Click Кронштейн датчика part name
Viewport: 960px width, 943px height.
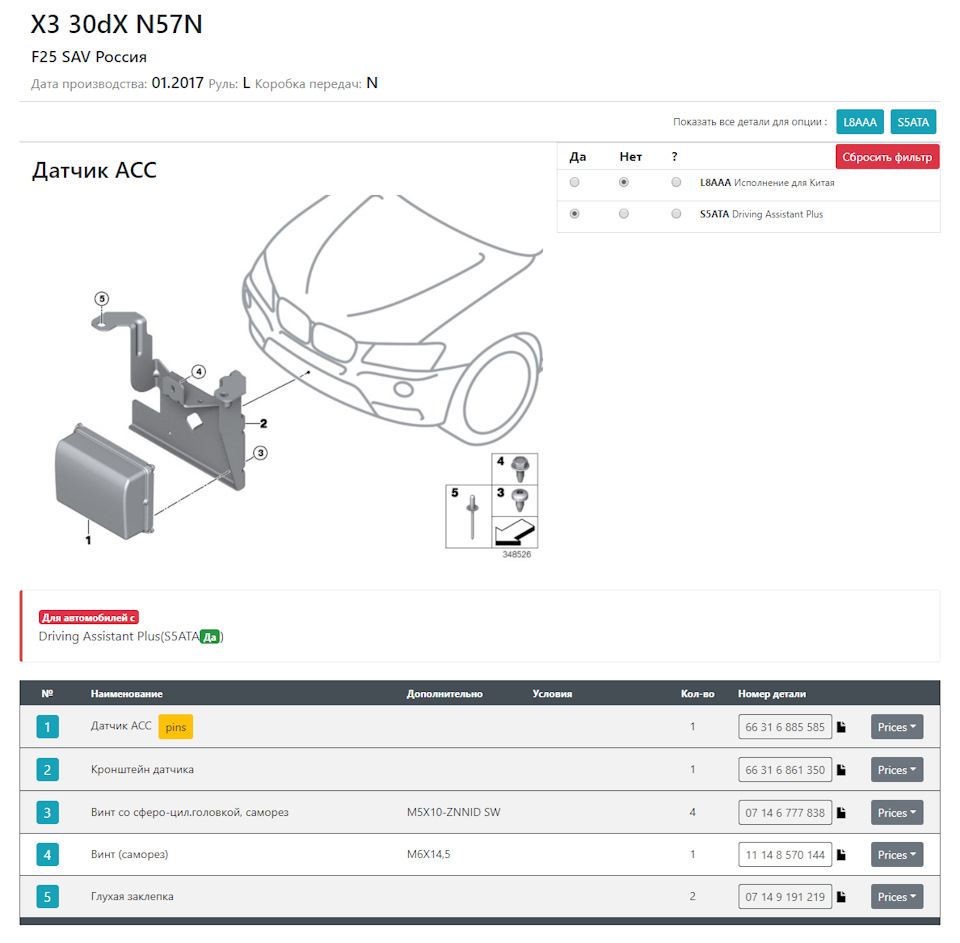point(142,770)
